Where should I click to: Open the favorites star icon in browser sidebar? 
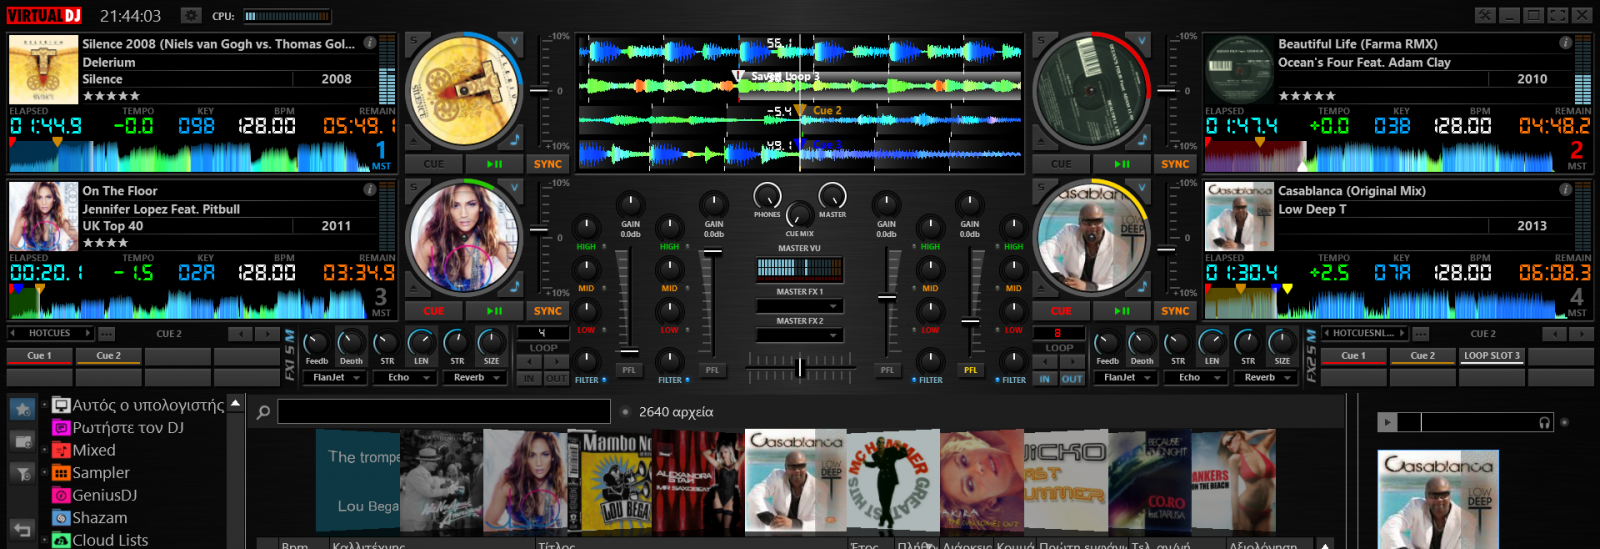(x=22, y=408)
